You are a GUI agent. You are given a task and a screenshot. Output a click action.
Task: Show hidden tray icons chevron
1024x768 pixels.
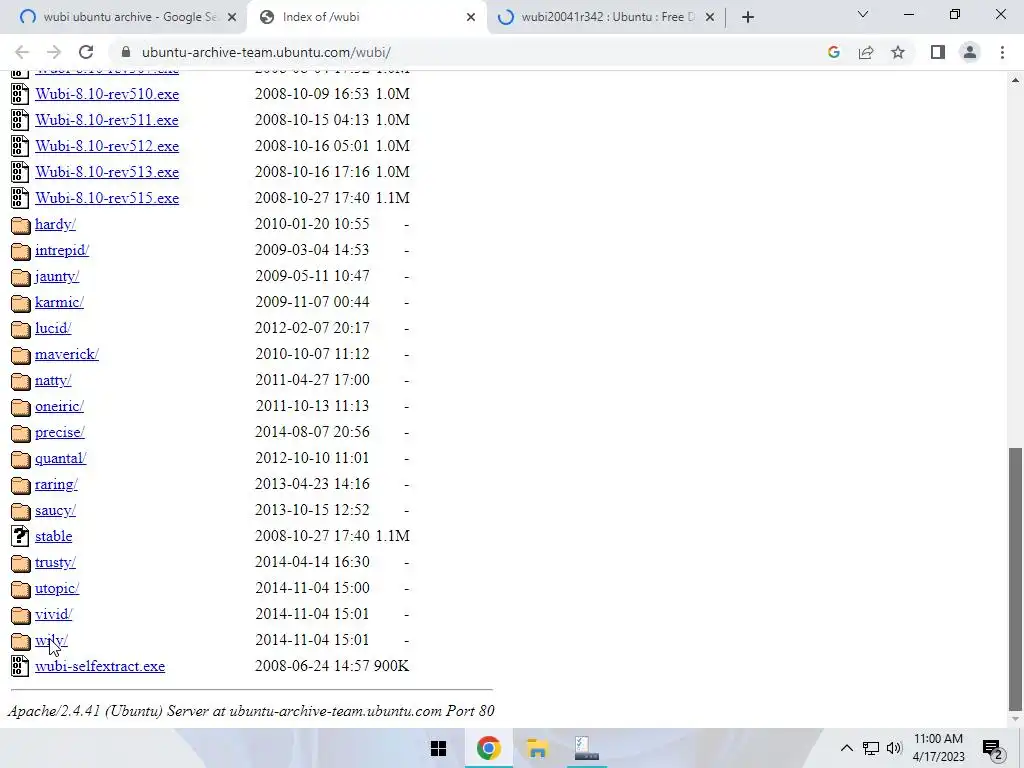click(846, 748)
